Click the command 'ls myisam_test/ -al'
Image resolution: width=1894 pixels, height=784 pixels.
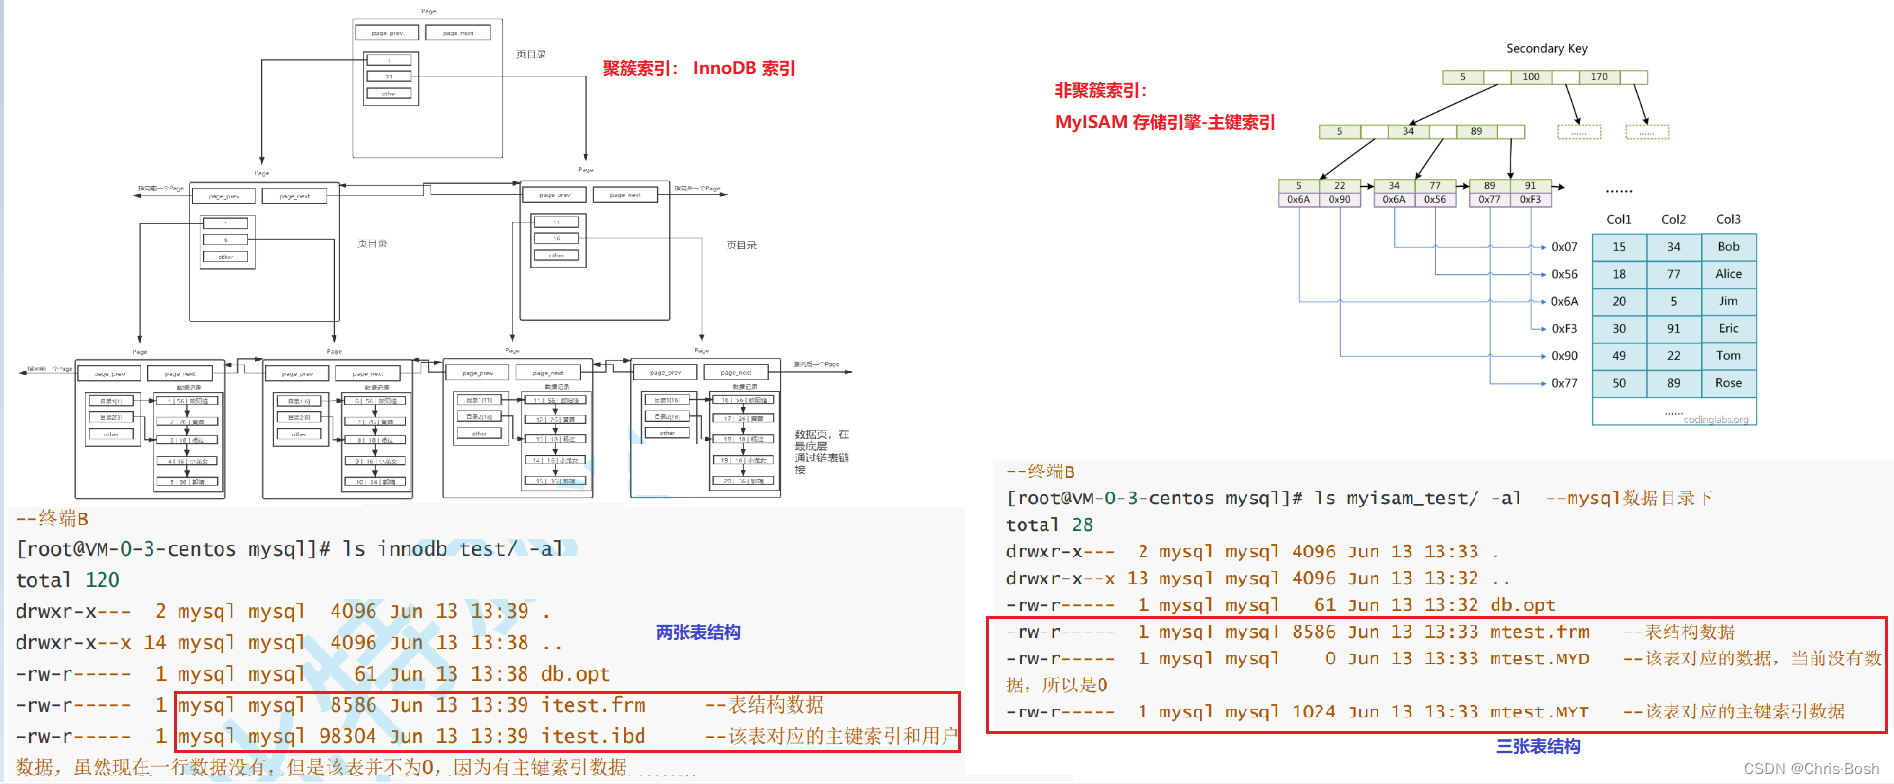pyautogui.click(x=1418, y=498)
